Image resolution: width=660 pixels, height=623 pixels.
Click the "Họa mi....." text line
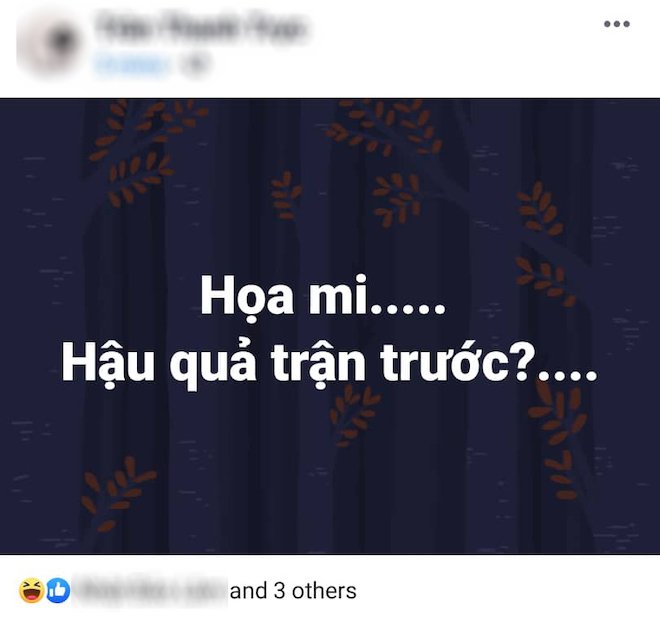323,297
